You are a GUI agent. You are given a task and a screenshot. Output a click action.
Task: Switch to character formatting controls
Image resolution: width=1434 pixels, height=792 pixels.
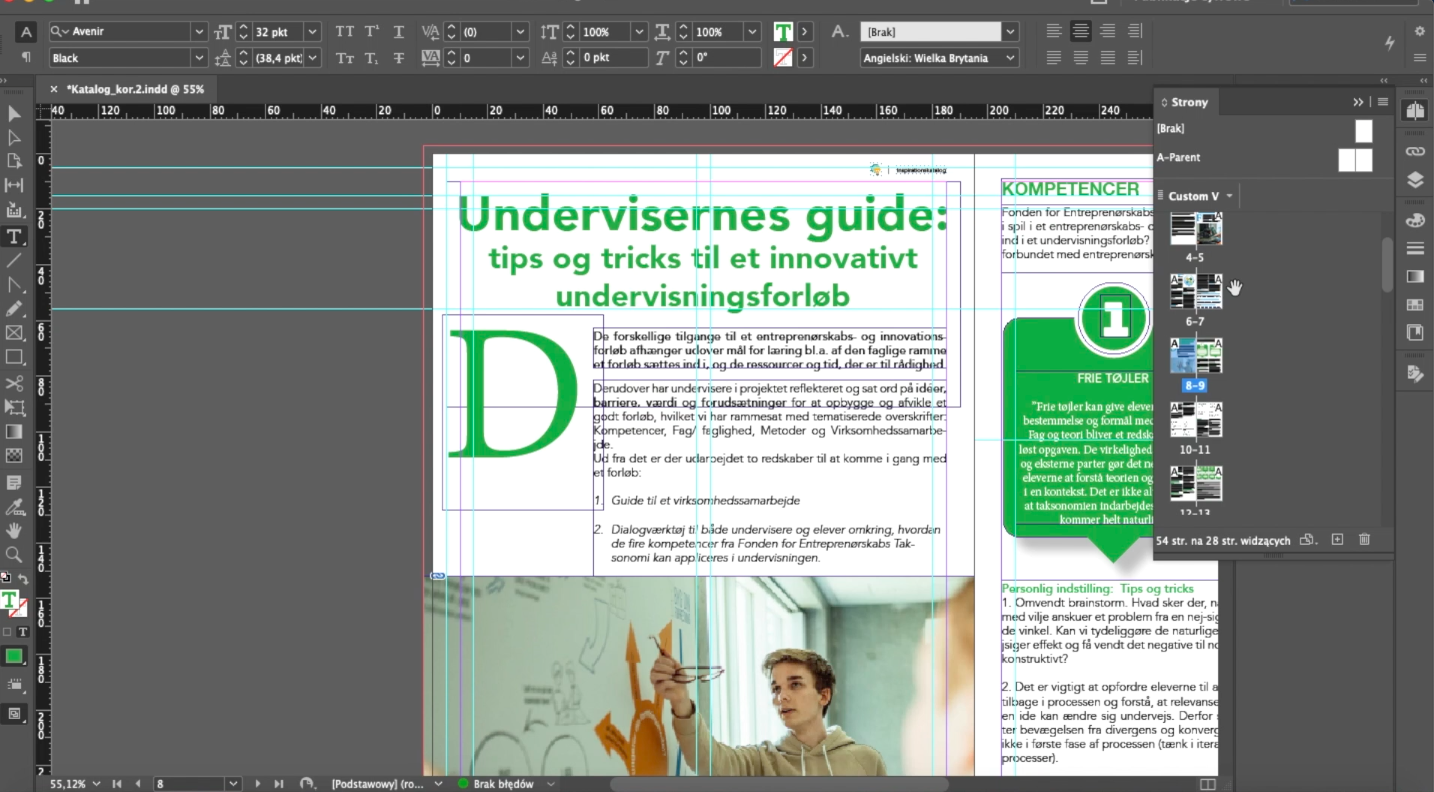point(27,32)
